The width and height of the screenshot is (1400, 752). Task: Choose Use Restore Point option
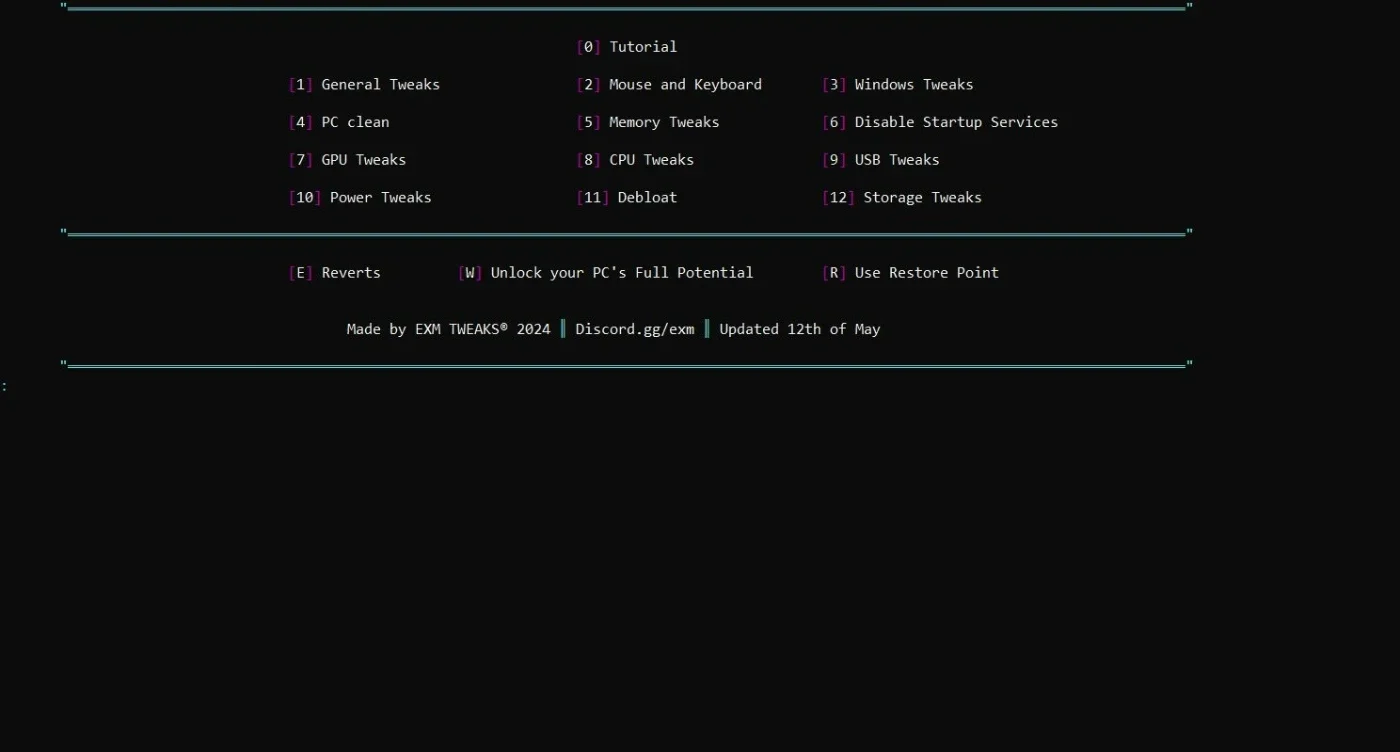tap(911, 273)
